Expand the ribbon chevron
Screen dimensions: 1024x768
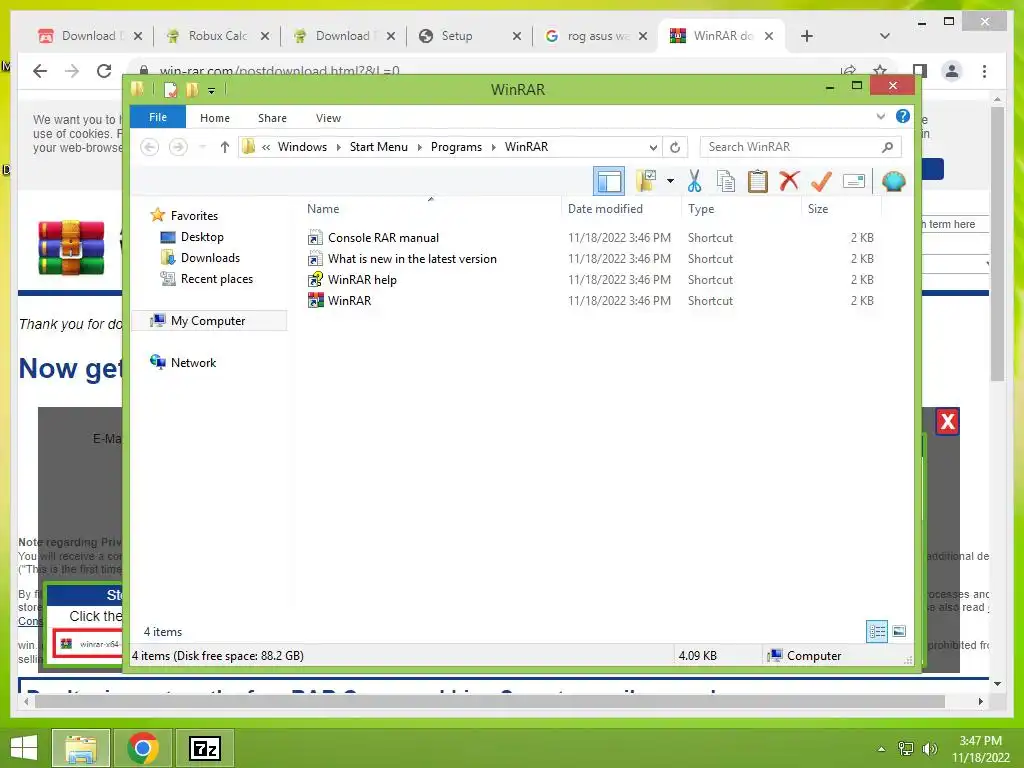click(x=880, y=117)
